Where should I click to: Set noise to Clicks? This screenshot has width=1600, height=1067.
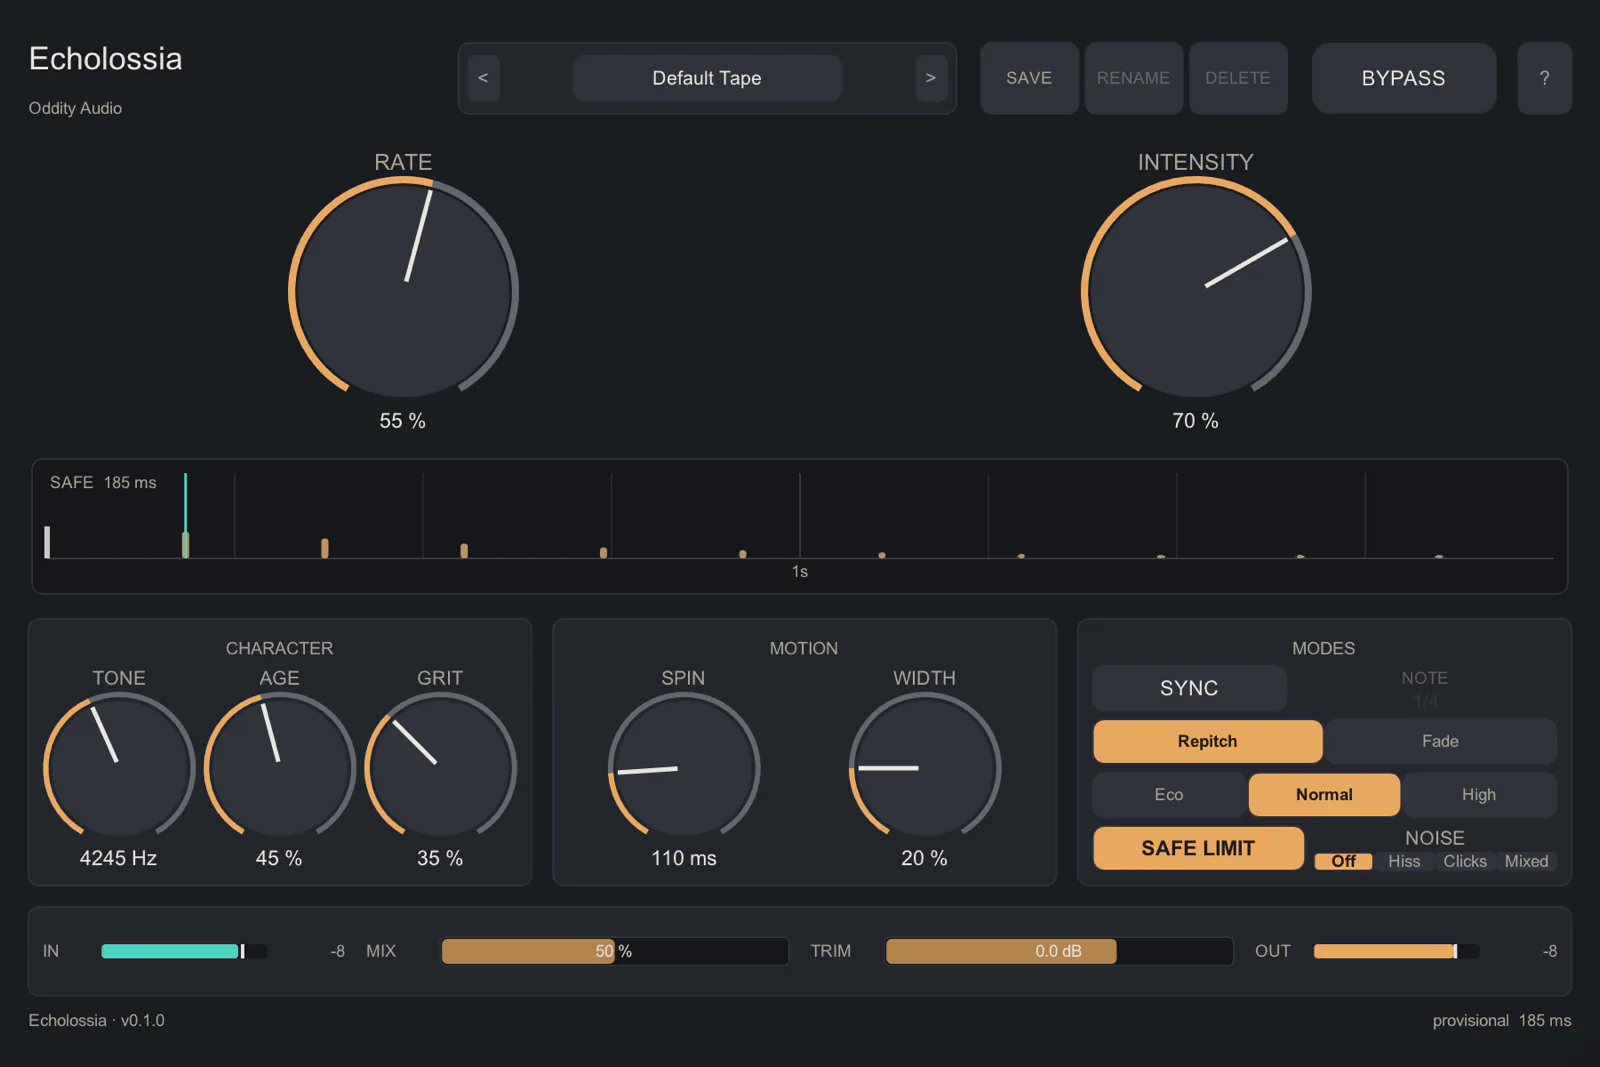click(x=1465, y=861)
